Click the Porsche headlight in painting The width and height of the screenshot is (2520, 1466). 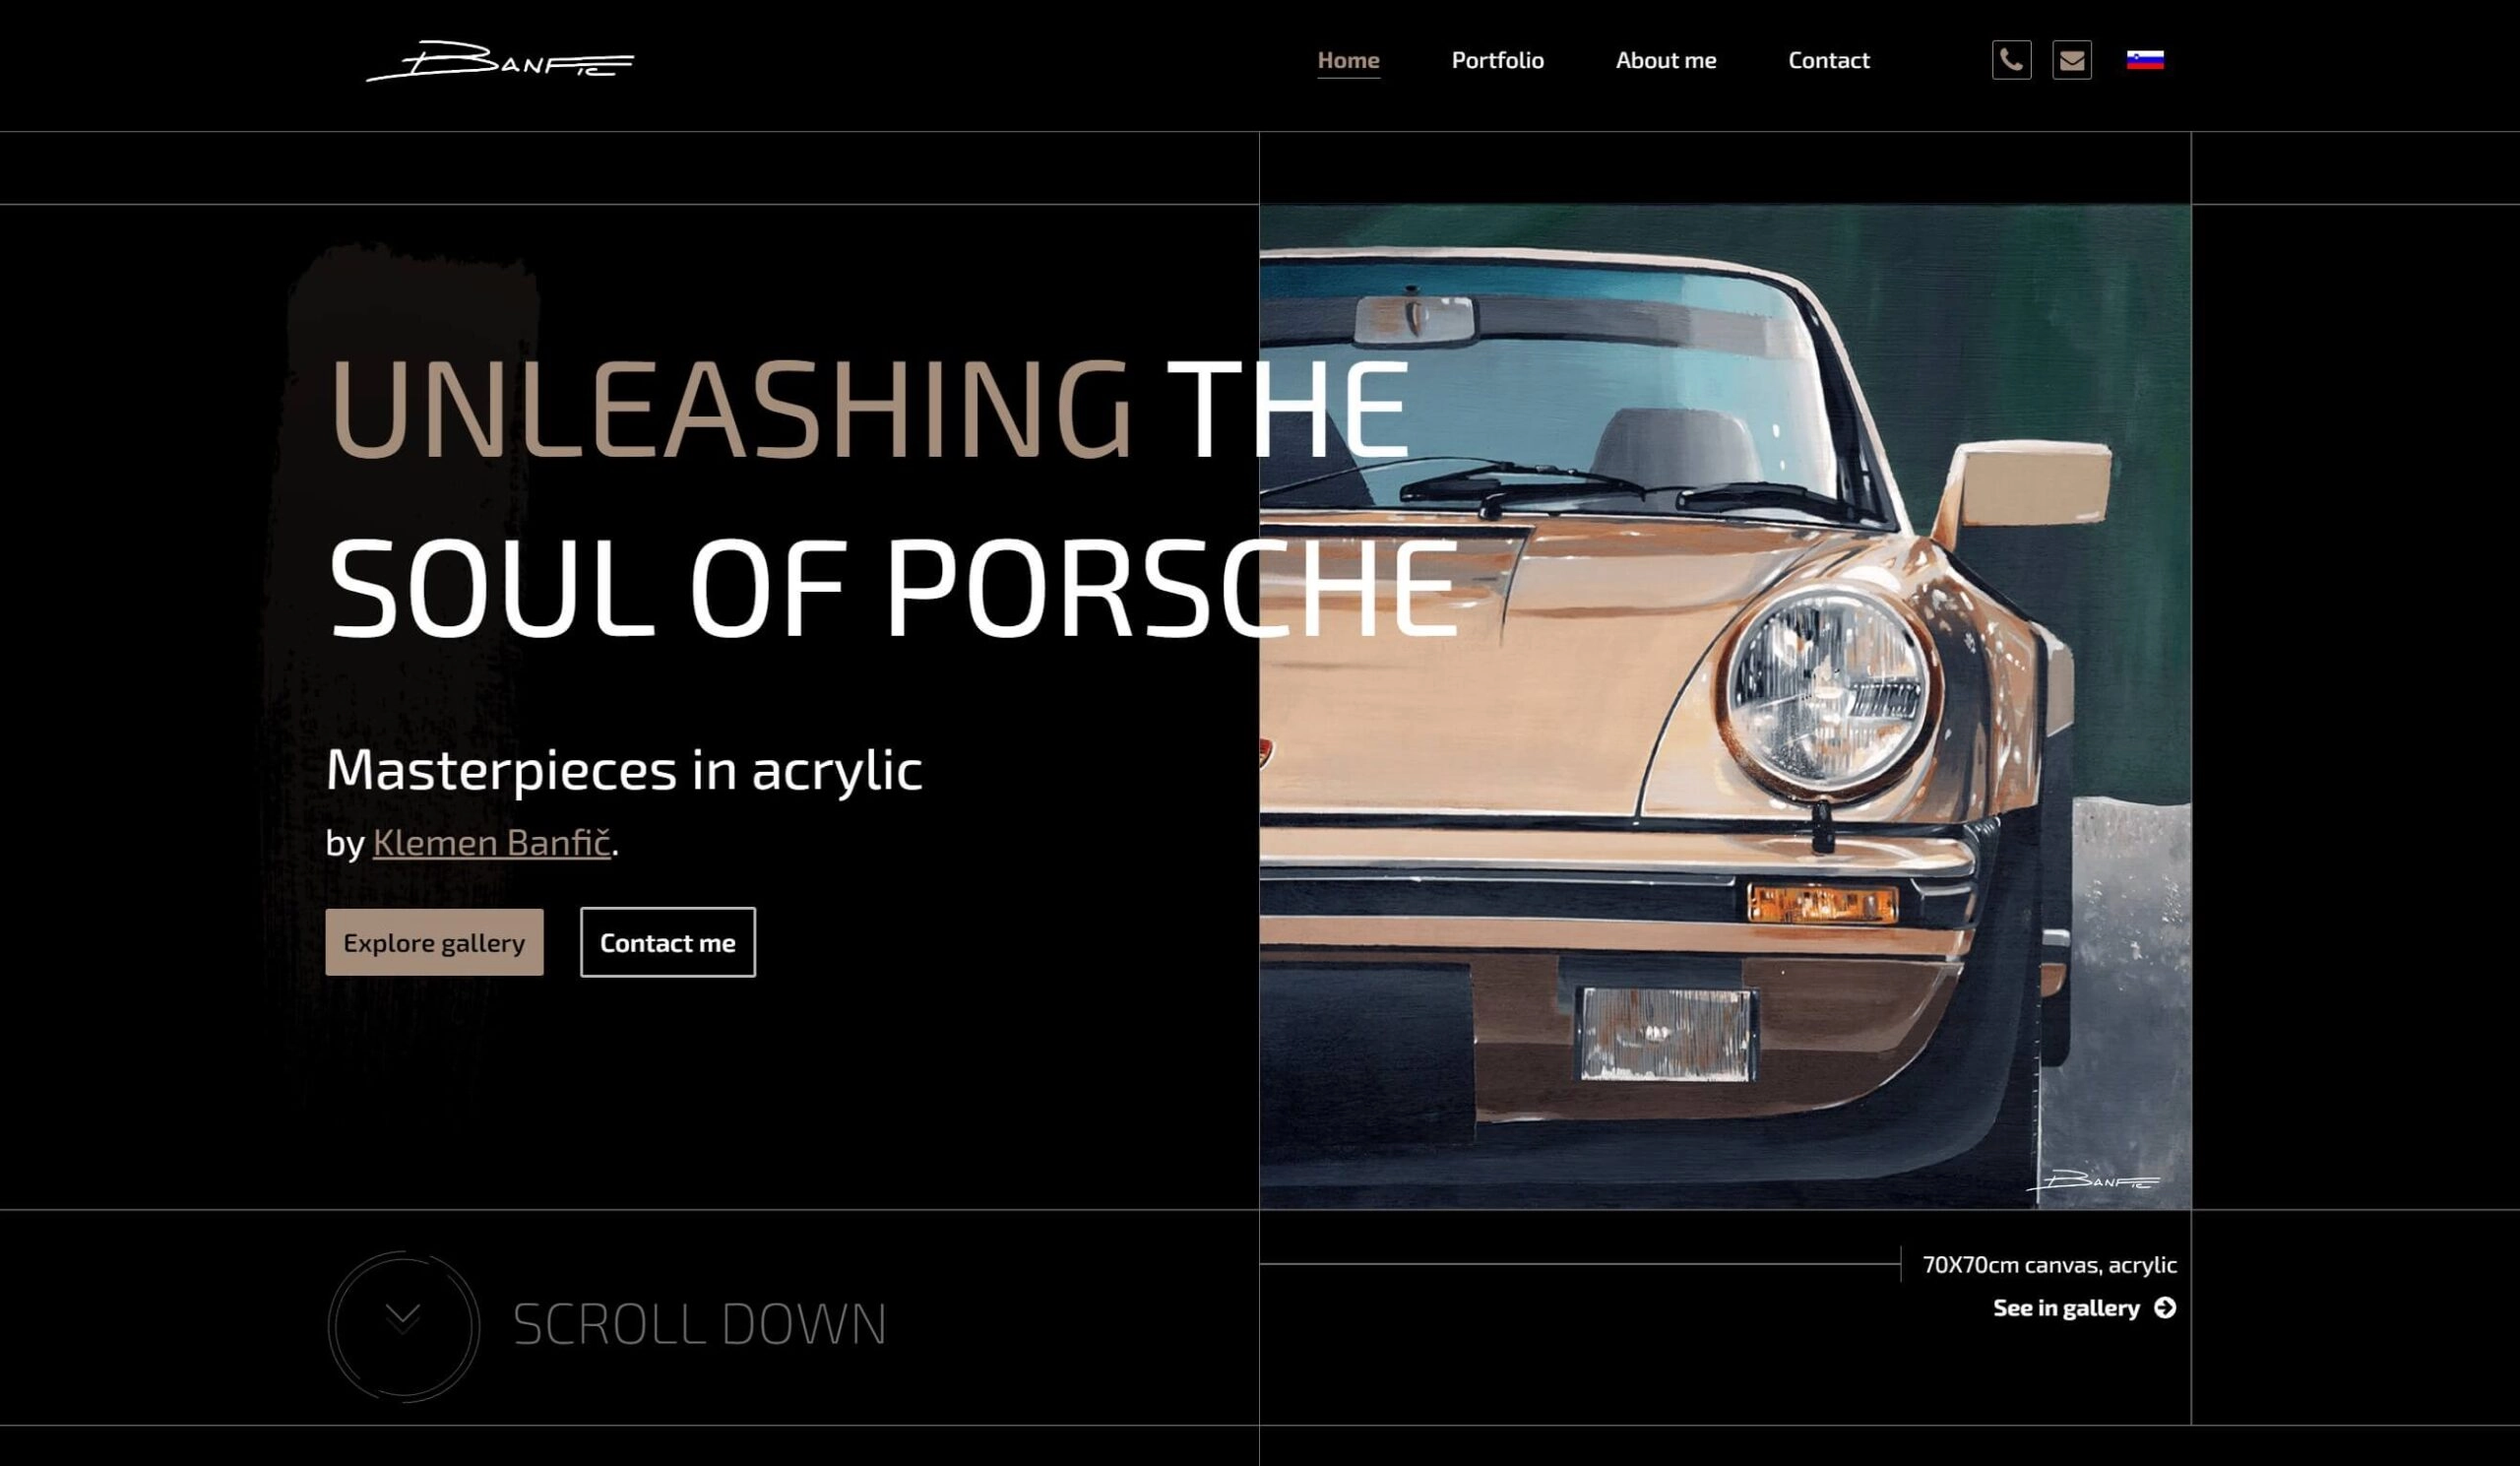coord(1827,692)
